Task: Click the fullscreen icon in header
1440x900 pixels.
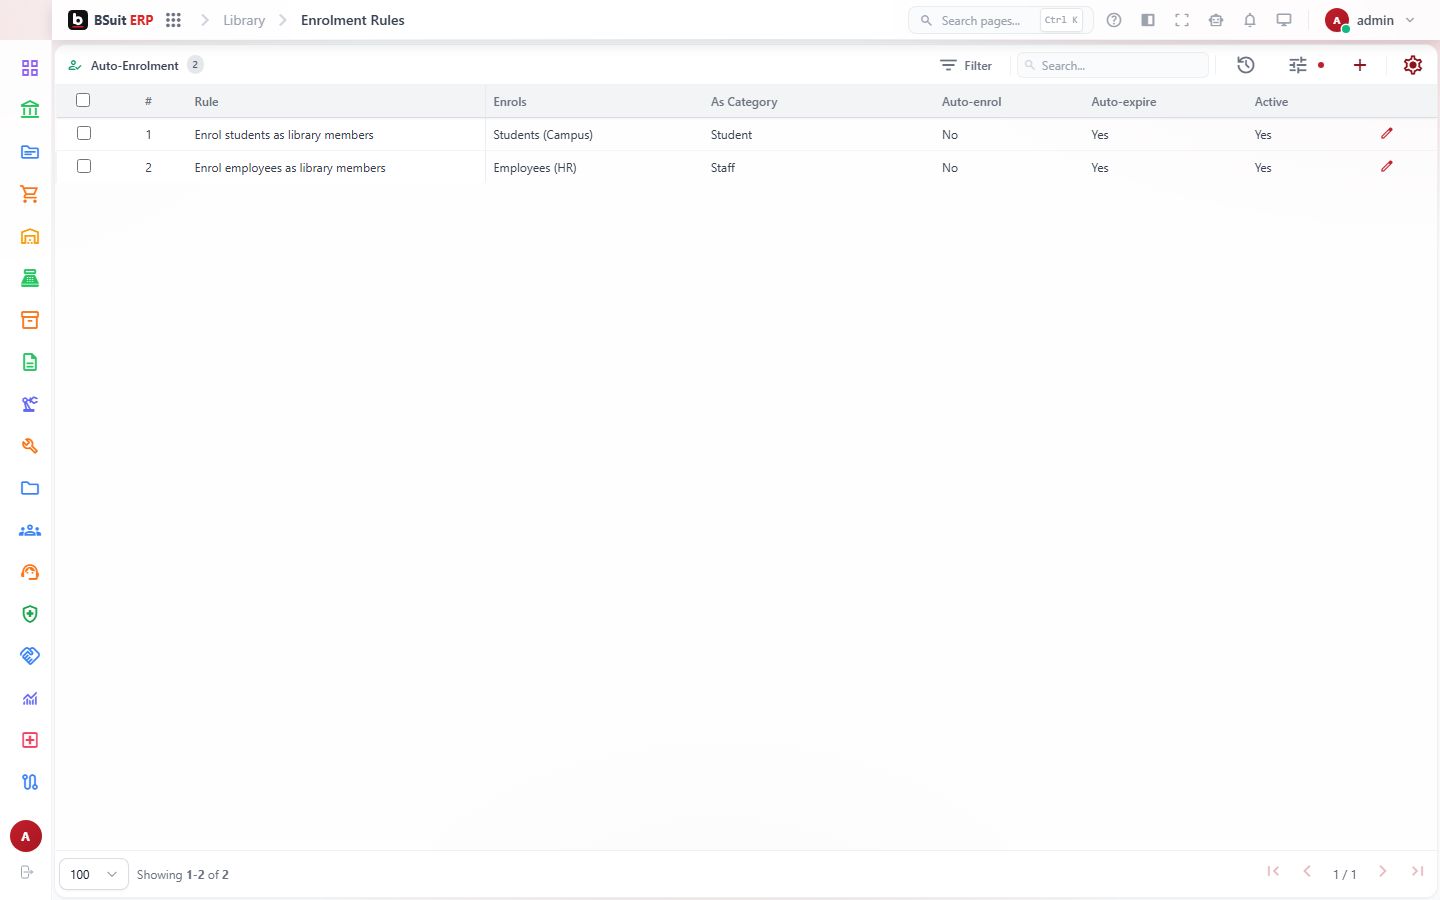Action: coord(1182,20)
